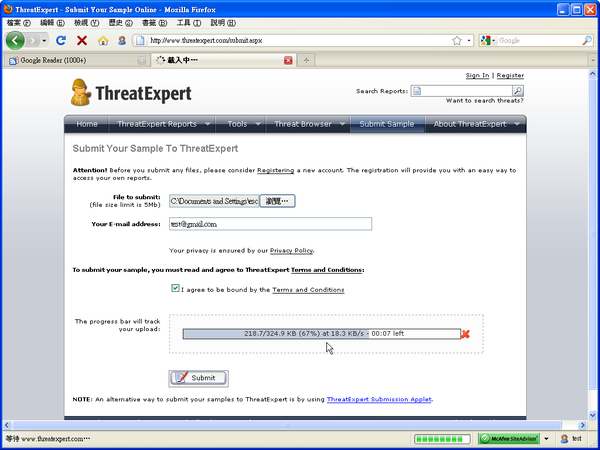Bookmark this page with the star icon
This screenshot has width=600, height=450.
(457, 40)
